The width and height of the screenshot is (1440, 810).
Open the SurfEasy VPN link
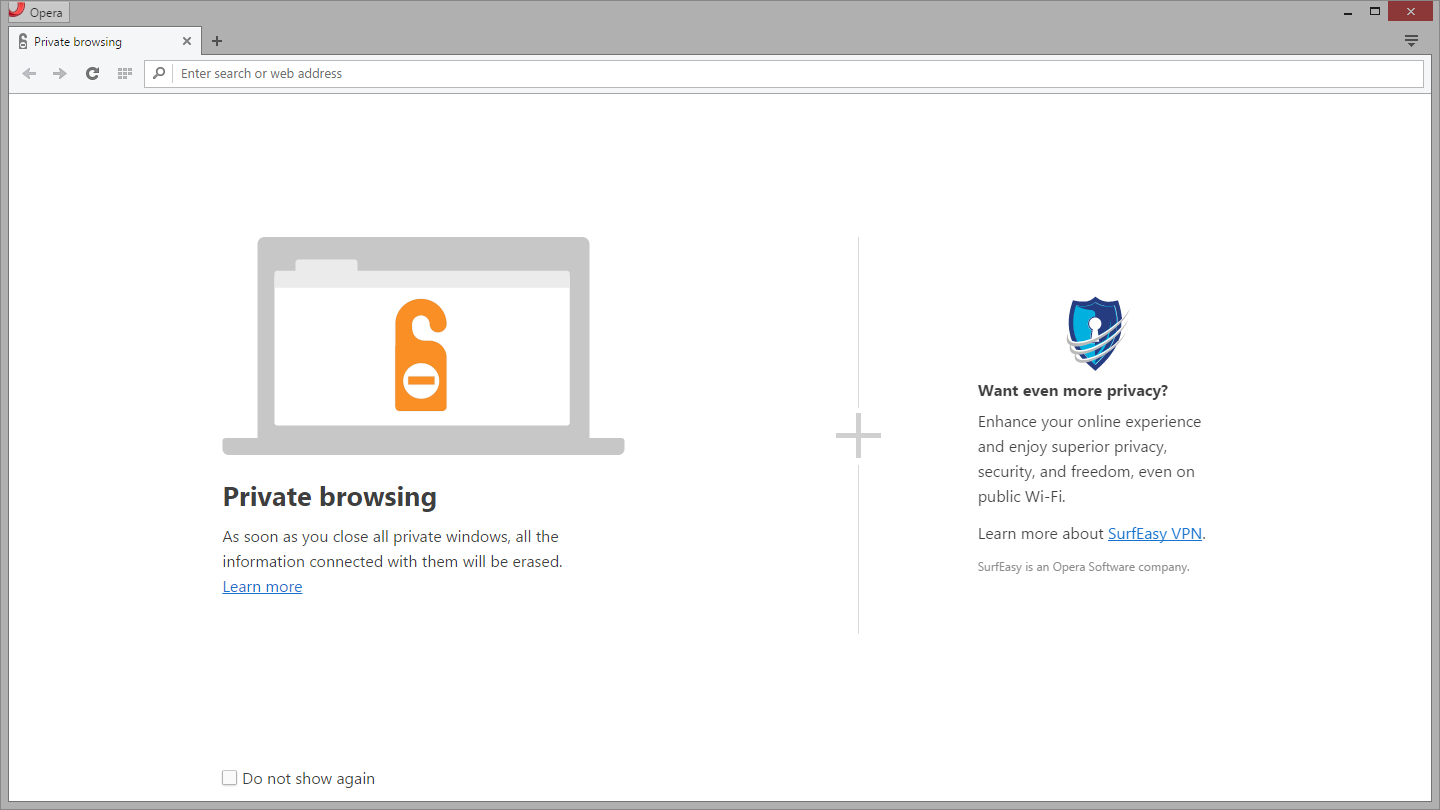[x=1155, y=534]
